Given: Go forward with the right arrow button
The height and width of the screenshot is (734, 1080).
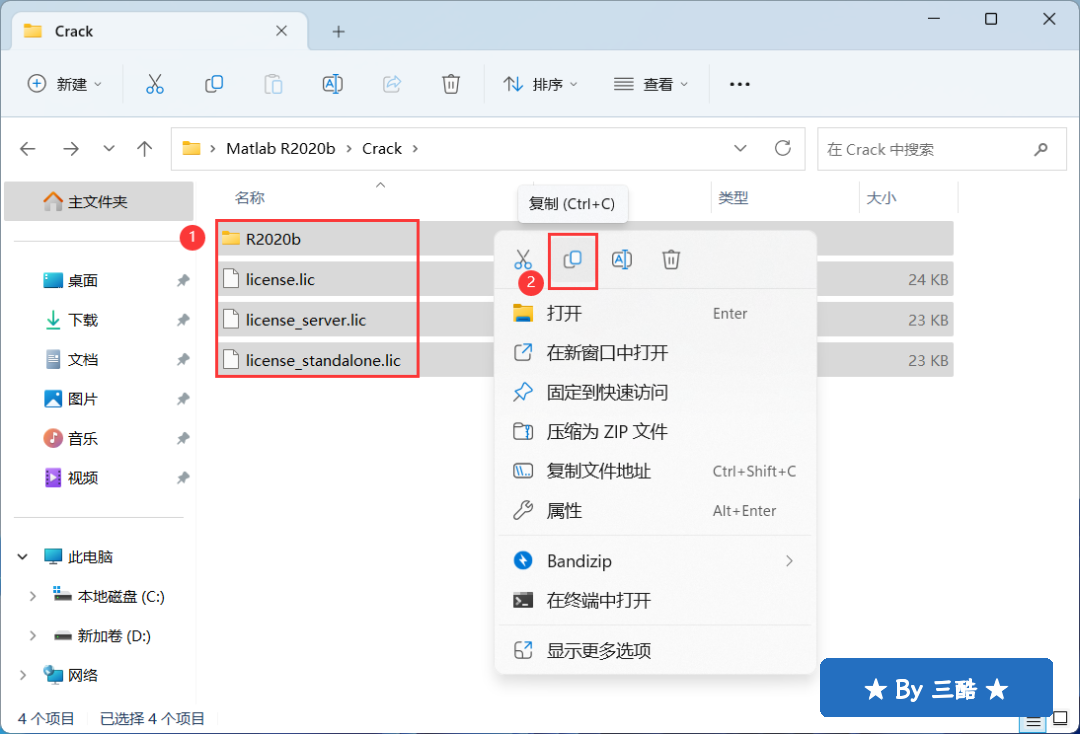Looking at the screenshot, I should point(71,149).
